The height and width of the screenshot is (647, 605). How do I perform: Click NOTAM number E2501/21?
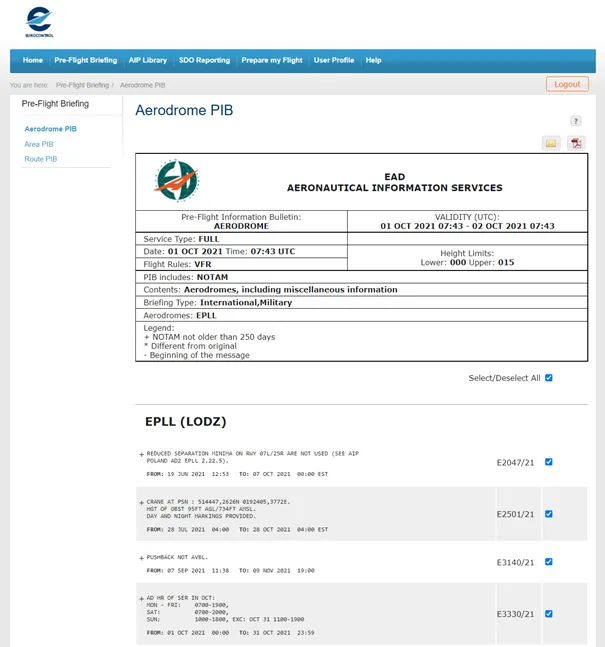click(515, 514)
